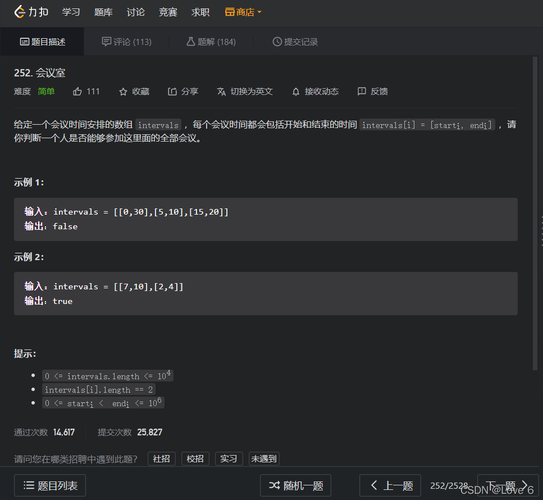The width and height of the screenshot is (543, 500).
Task: Open the 求职 menu item
Action: [200, 12]
